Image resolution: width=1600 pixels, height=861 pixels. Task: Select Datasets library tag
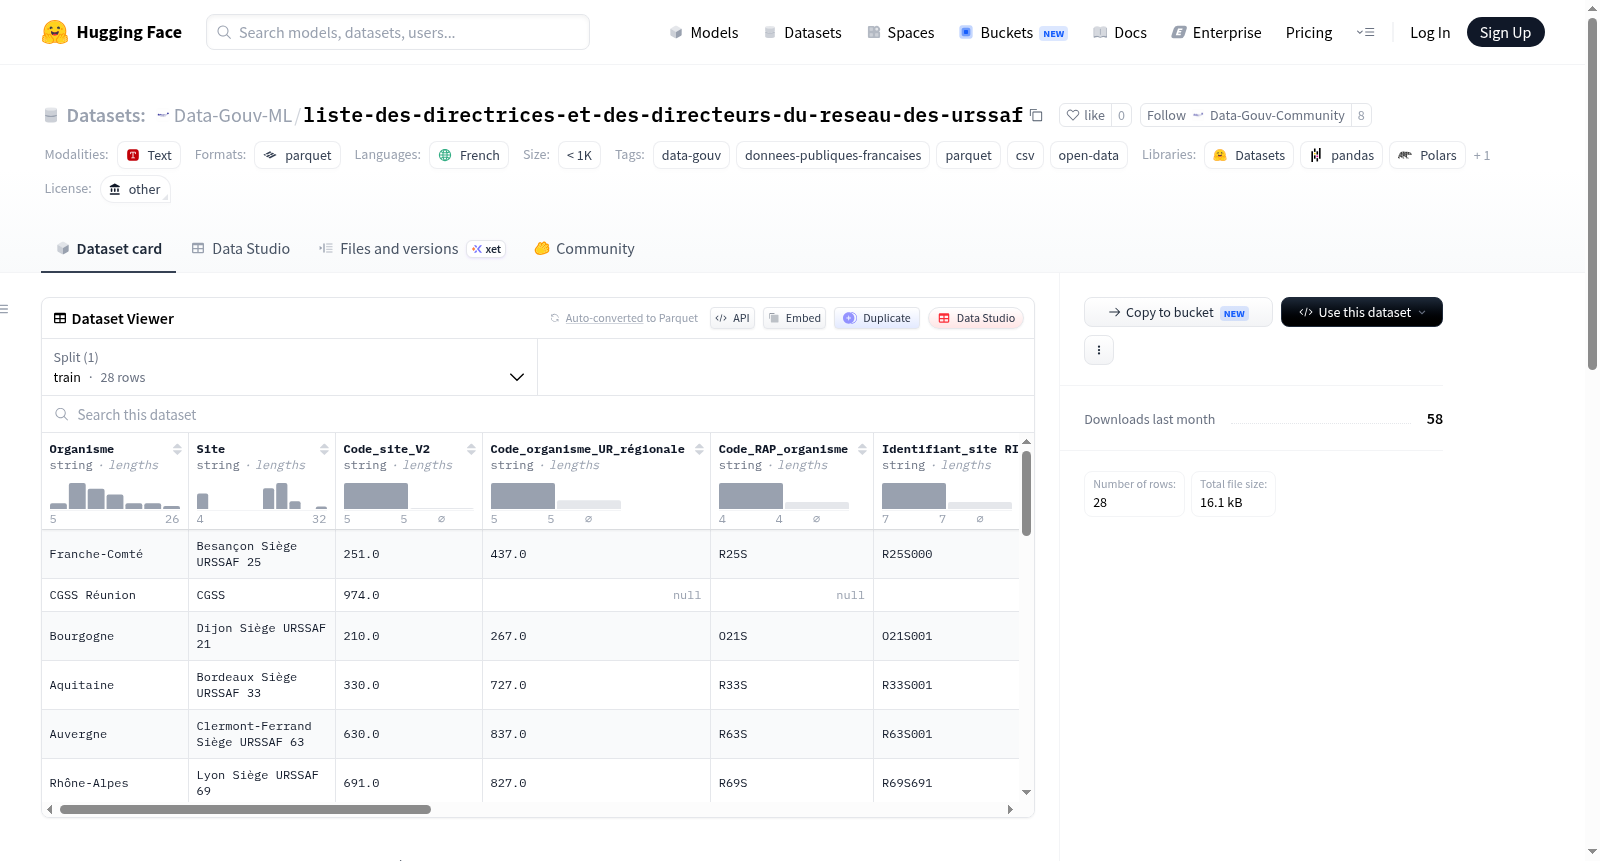pos(1249,155)
